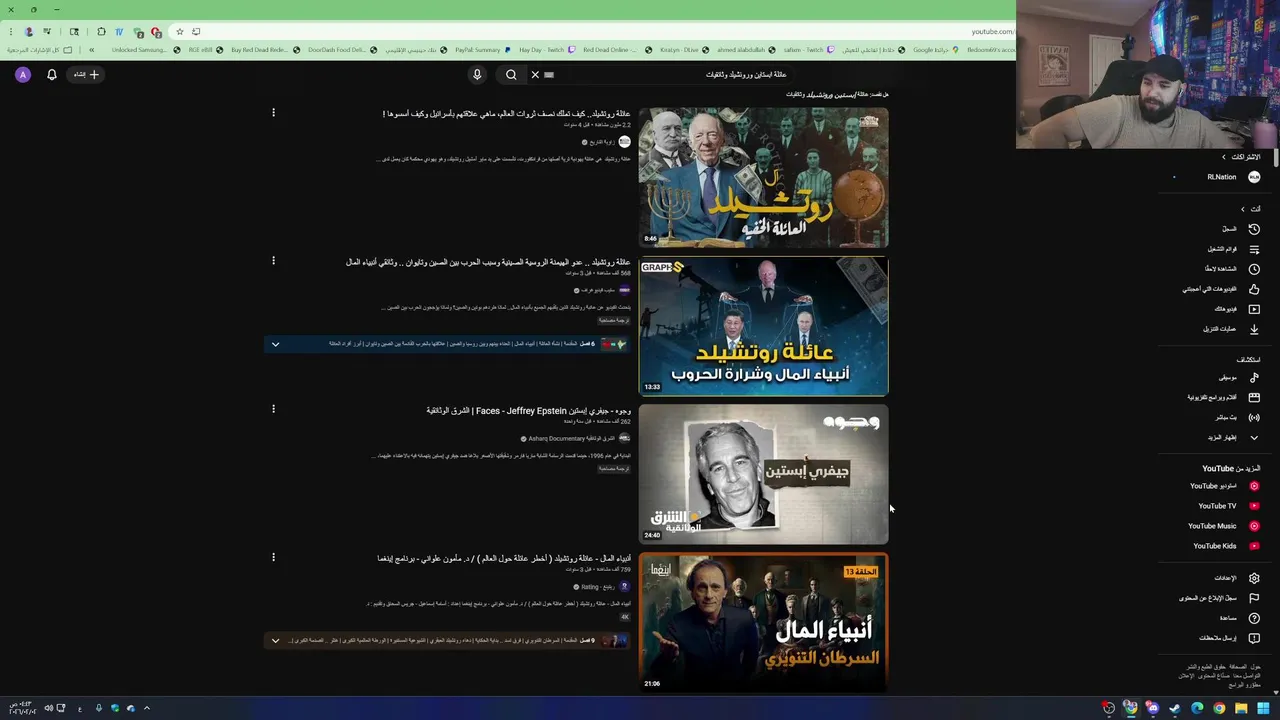Open more options for first video result
The height and width of the screenshot is (720, 1280).
[x=273, y=113]
